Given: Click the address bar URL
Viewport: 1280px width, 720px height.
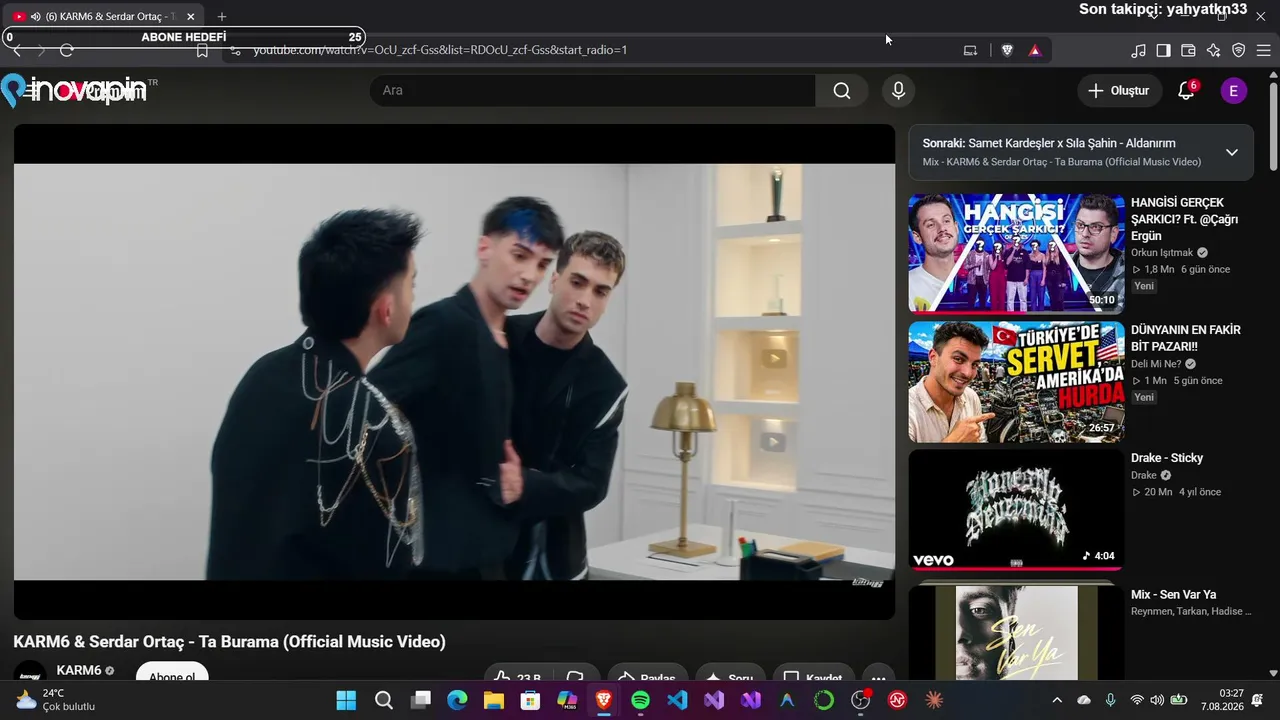Looking at the screenshot, I should [x=440, y=50].
